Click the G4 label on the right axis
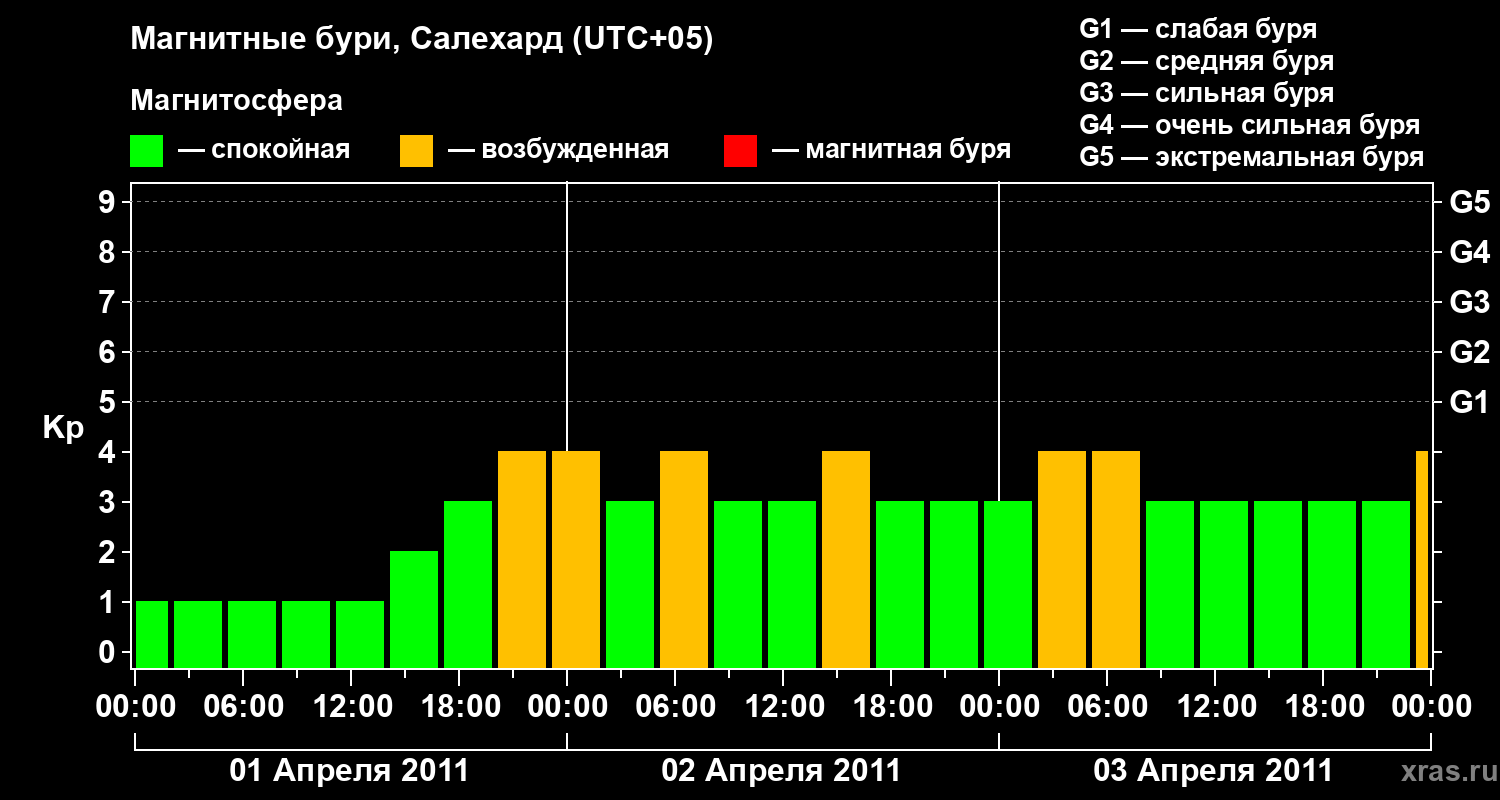The width and height of the screenshot is (1500, 800). click(x=1469, y=252)
